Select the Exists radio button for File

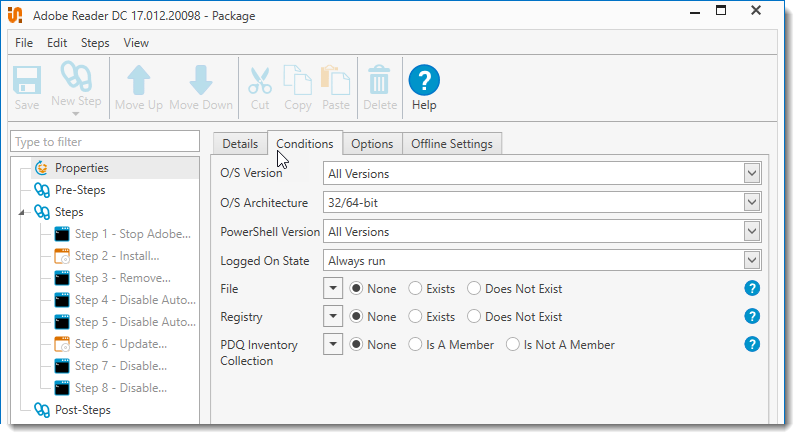416,289
